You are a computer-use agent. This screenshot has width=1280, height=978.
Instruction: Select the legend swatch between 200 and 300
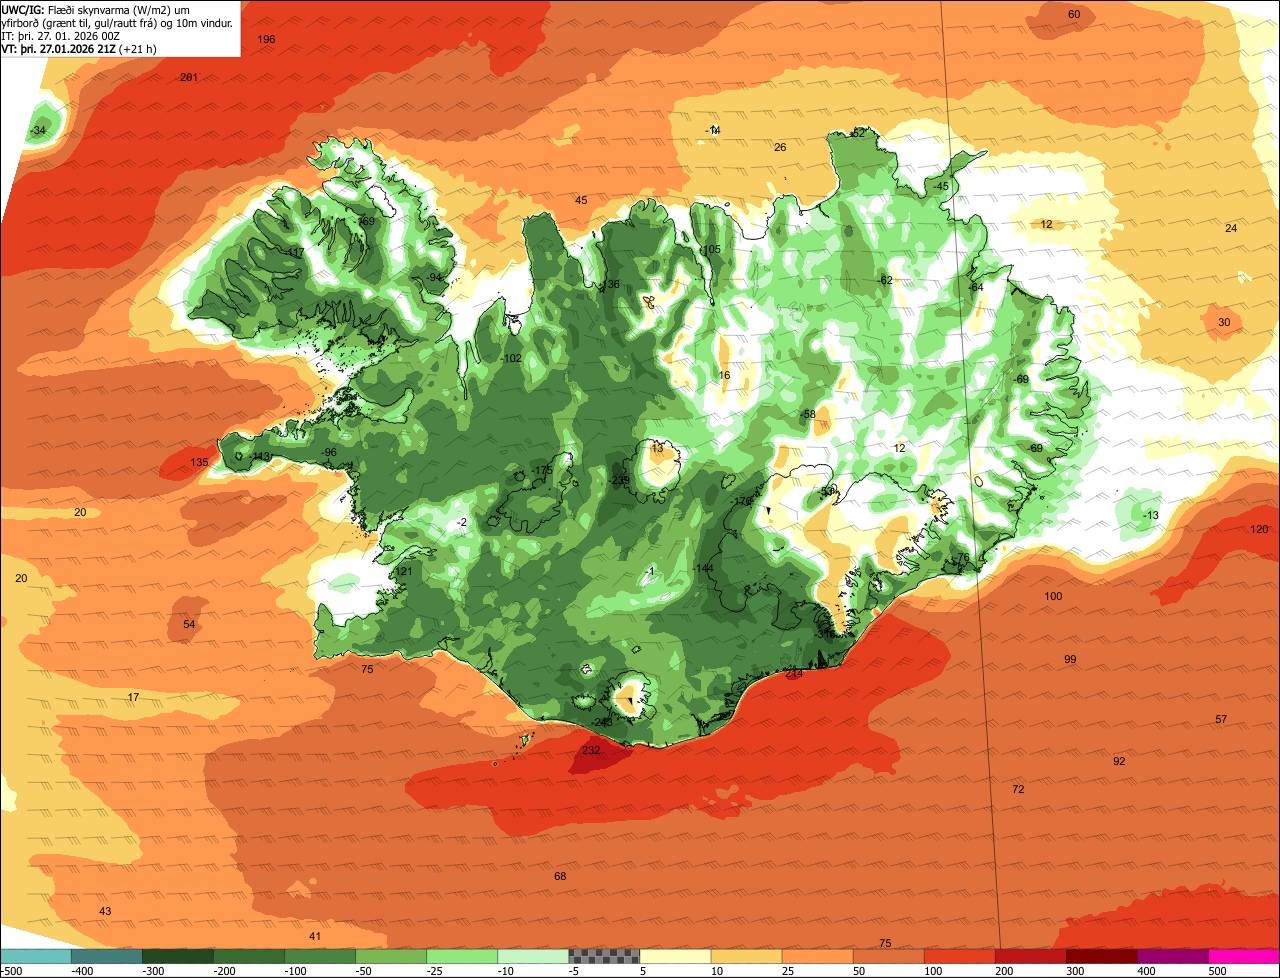click(1031, 956)
